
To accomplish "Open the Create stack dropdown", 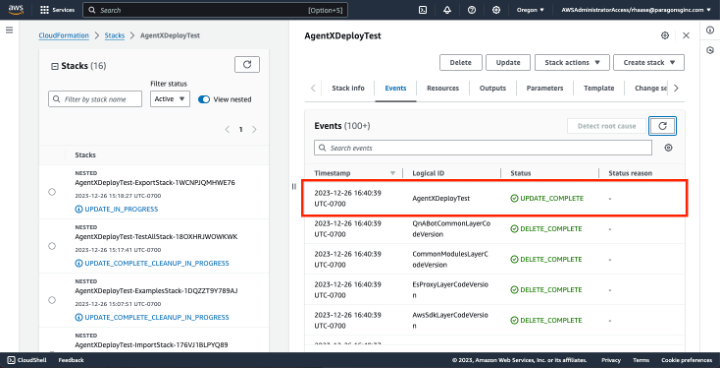I will coord(649,62).
